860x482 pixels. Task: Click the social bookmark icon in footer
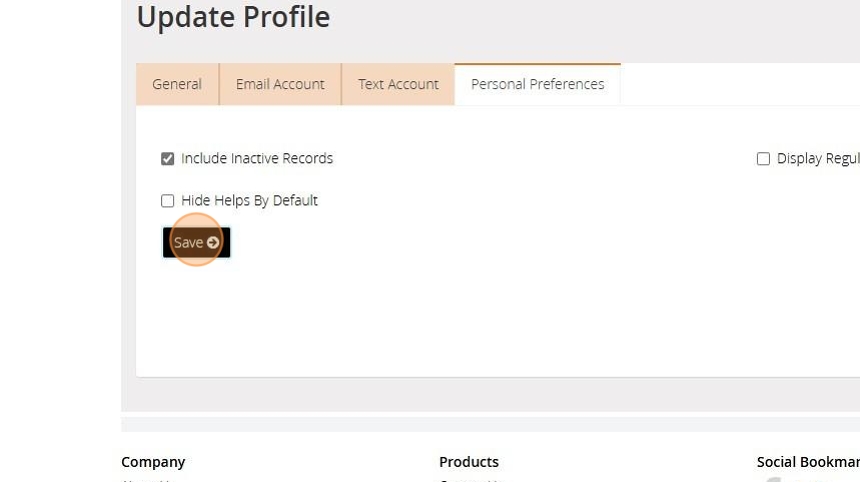(772, 479)
